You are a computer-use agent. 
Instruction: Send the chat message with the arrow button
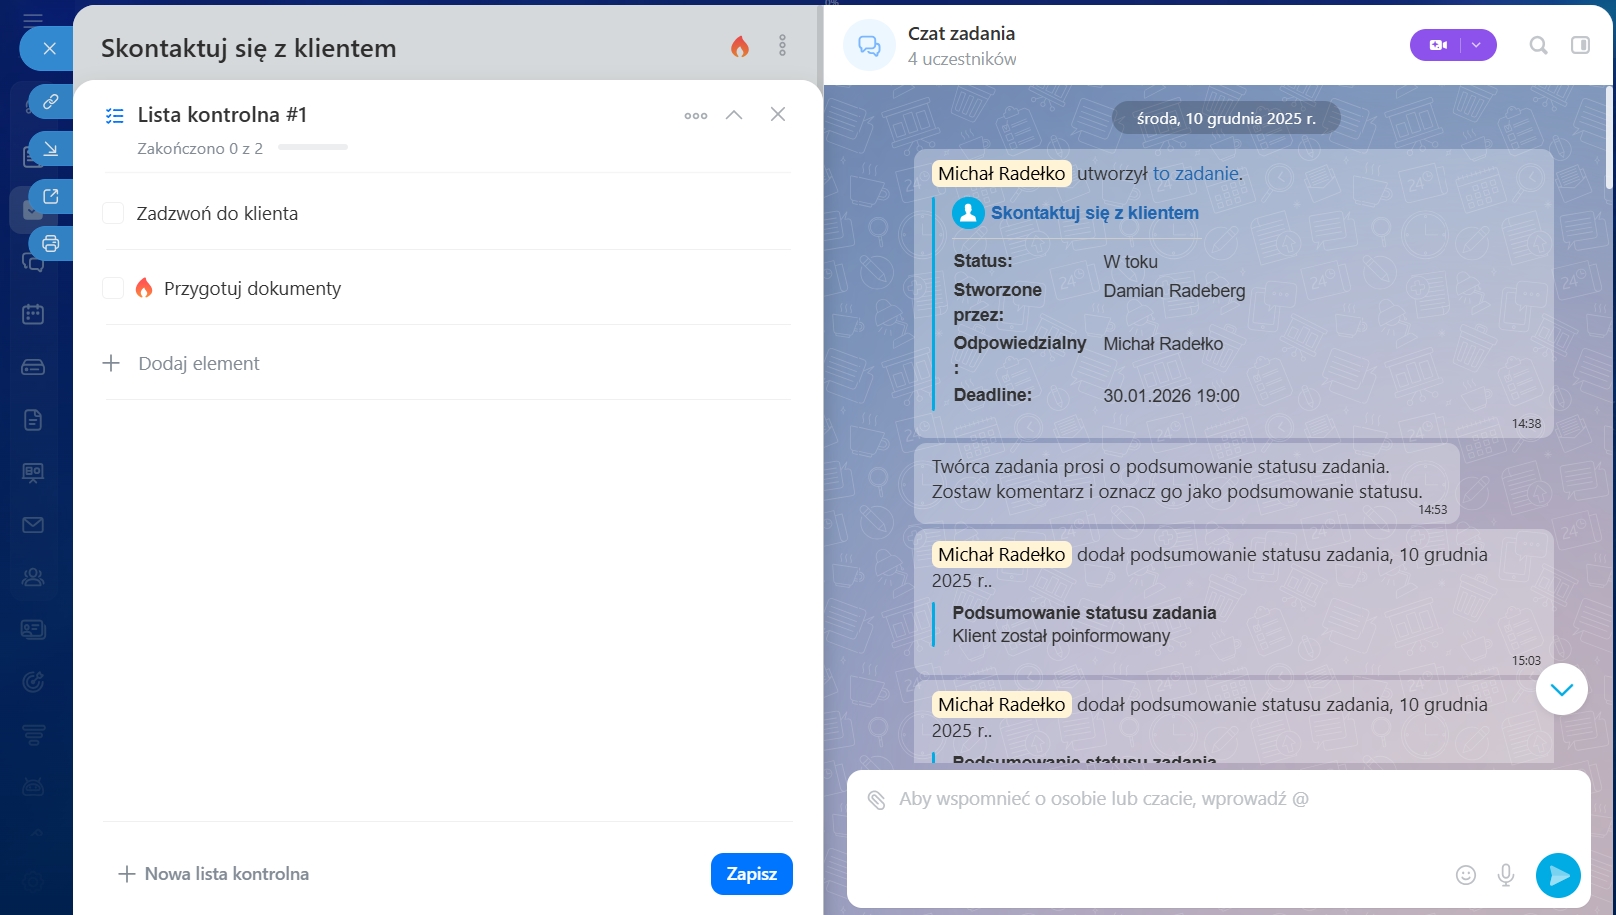pyautogui.click(x=1558, y=876)
